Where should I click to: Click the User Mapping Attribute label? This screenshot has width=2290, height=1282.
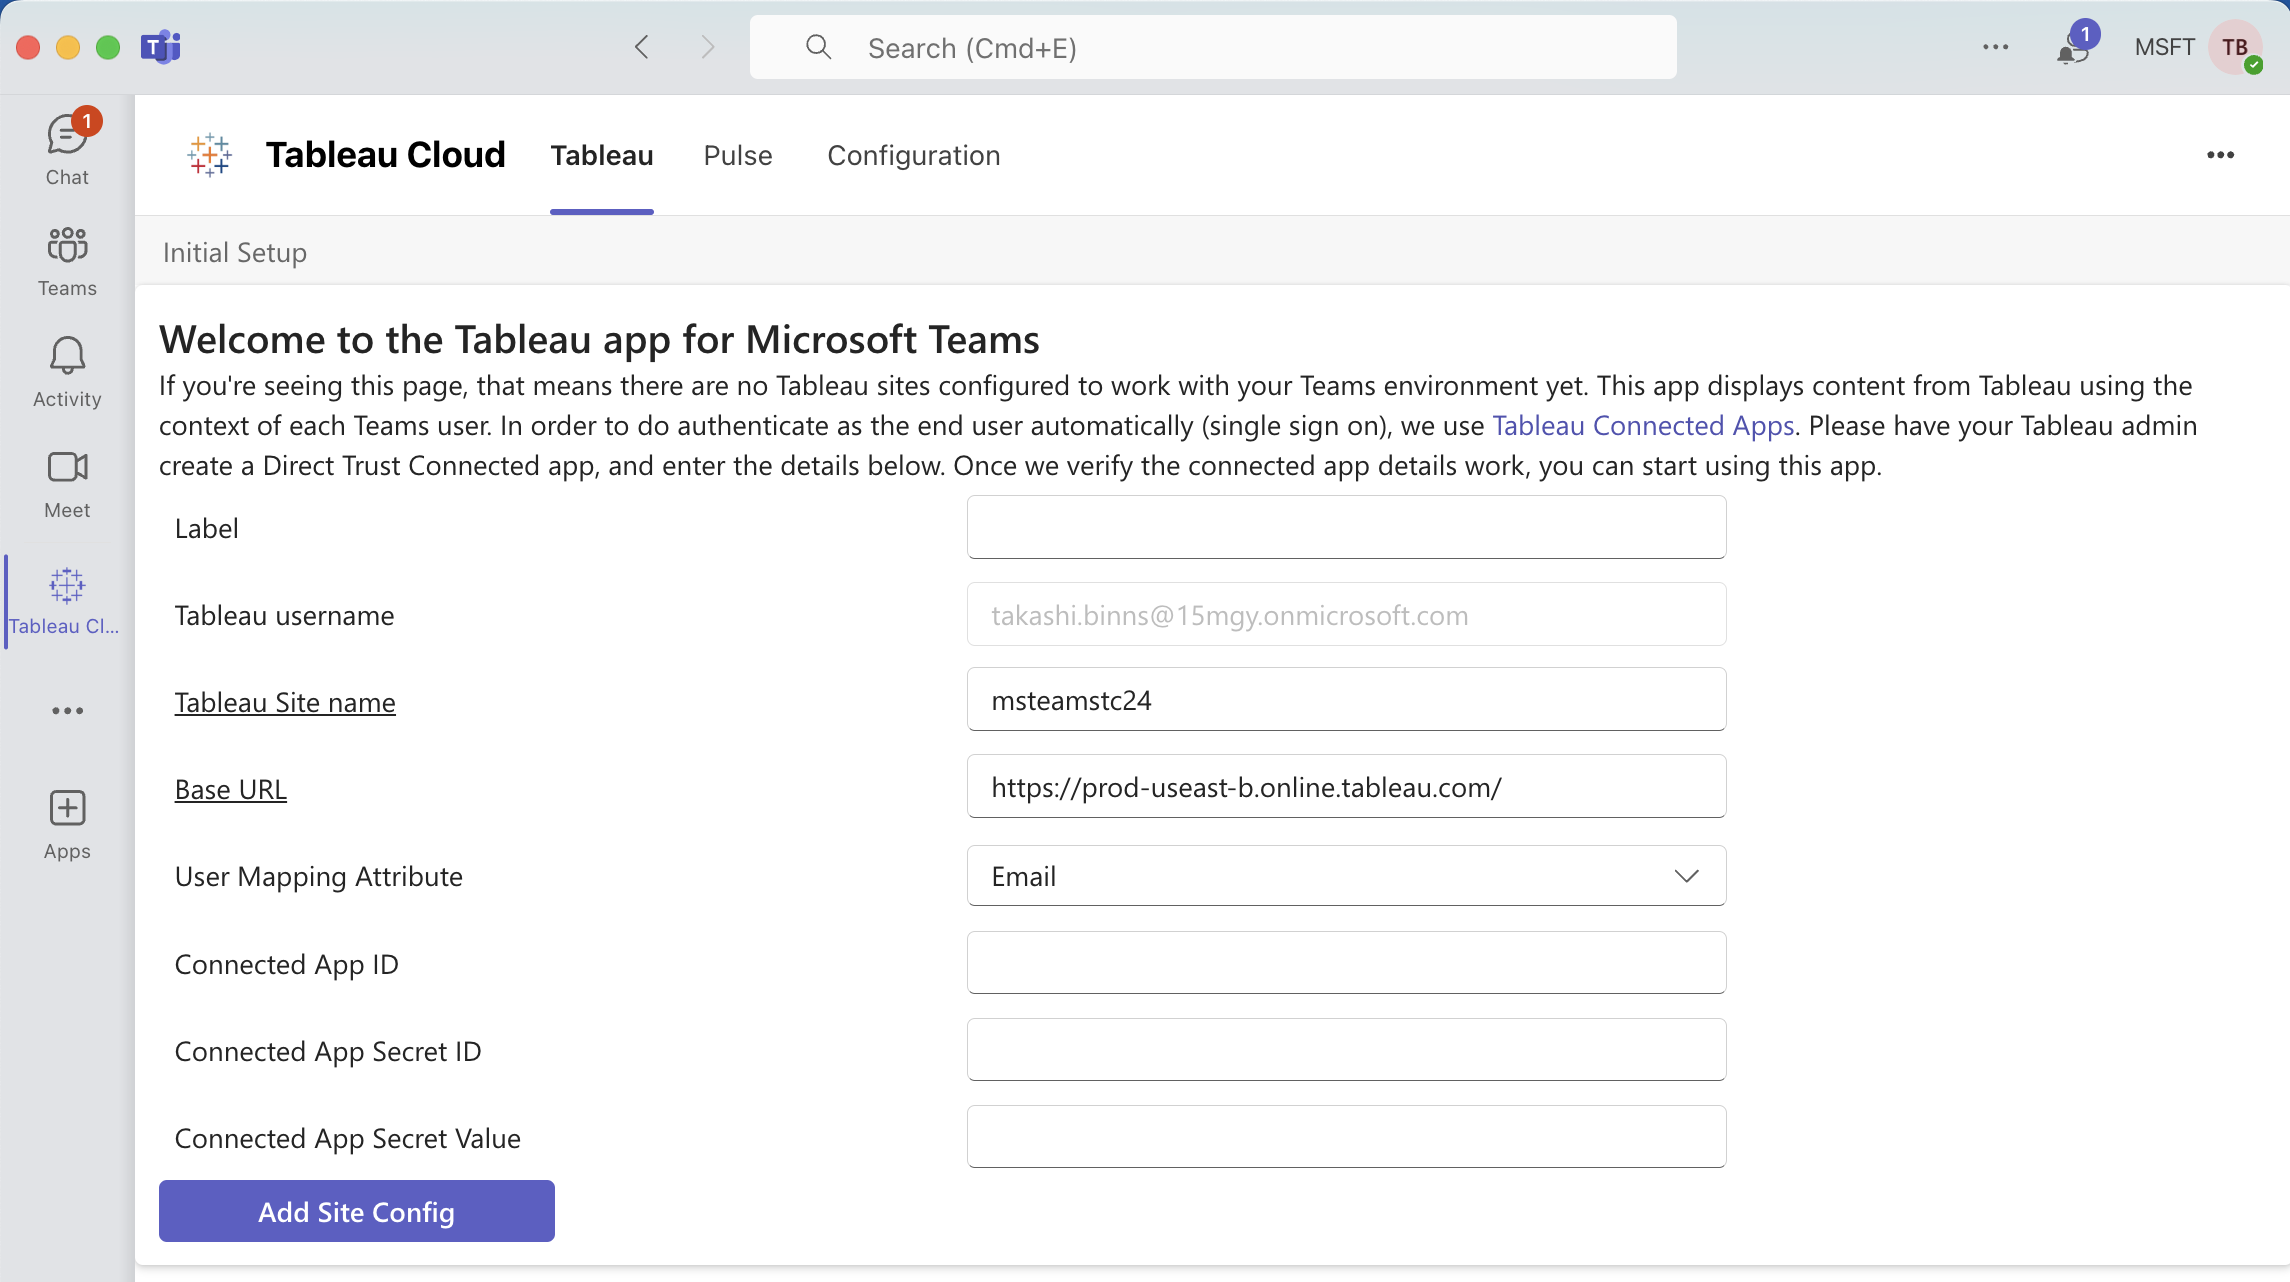point(319,876)
